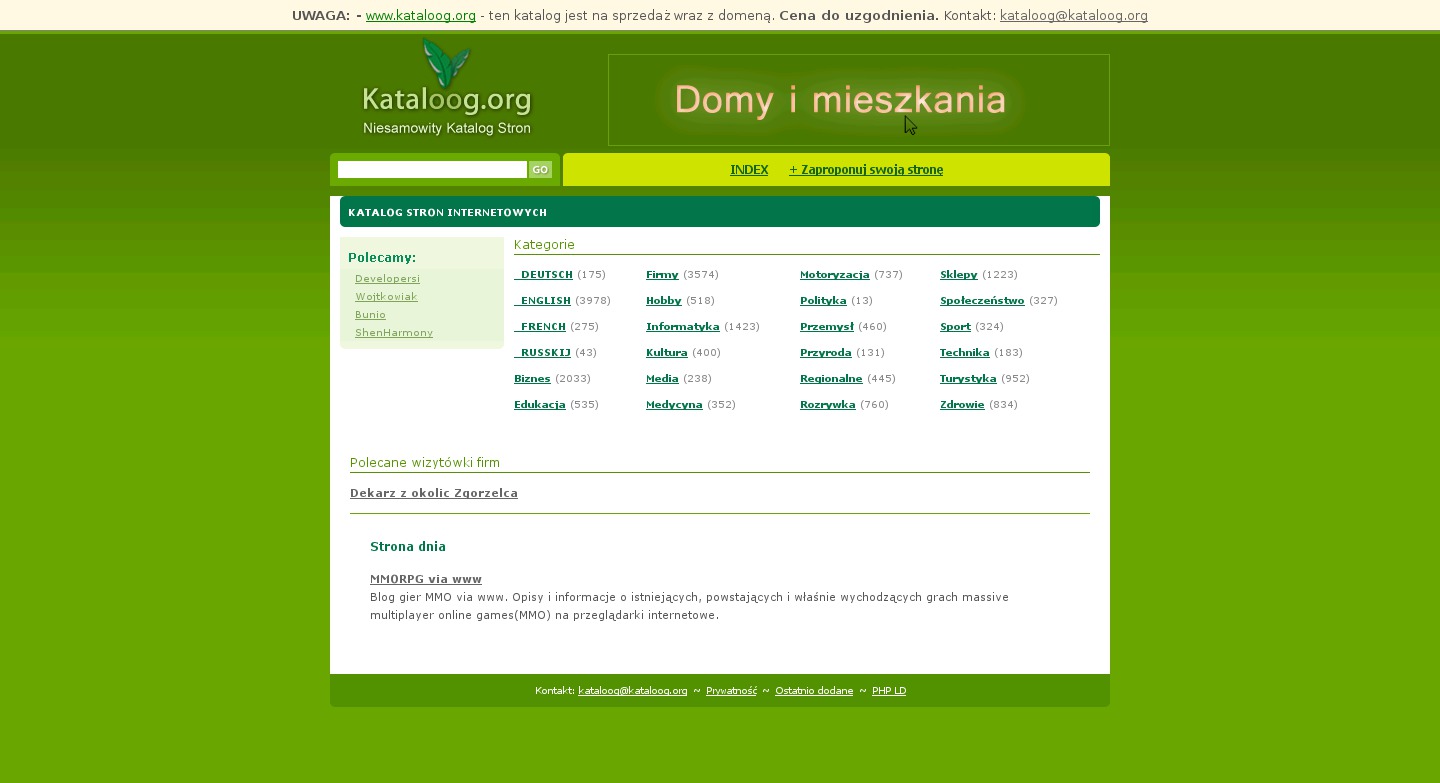Open the PHP LD footer link

click(x=889, y=691)
